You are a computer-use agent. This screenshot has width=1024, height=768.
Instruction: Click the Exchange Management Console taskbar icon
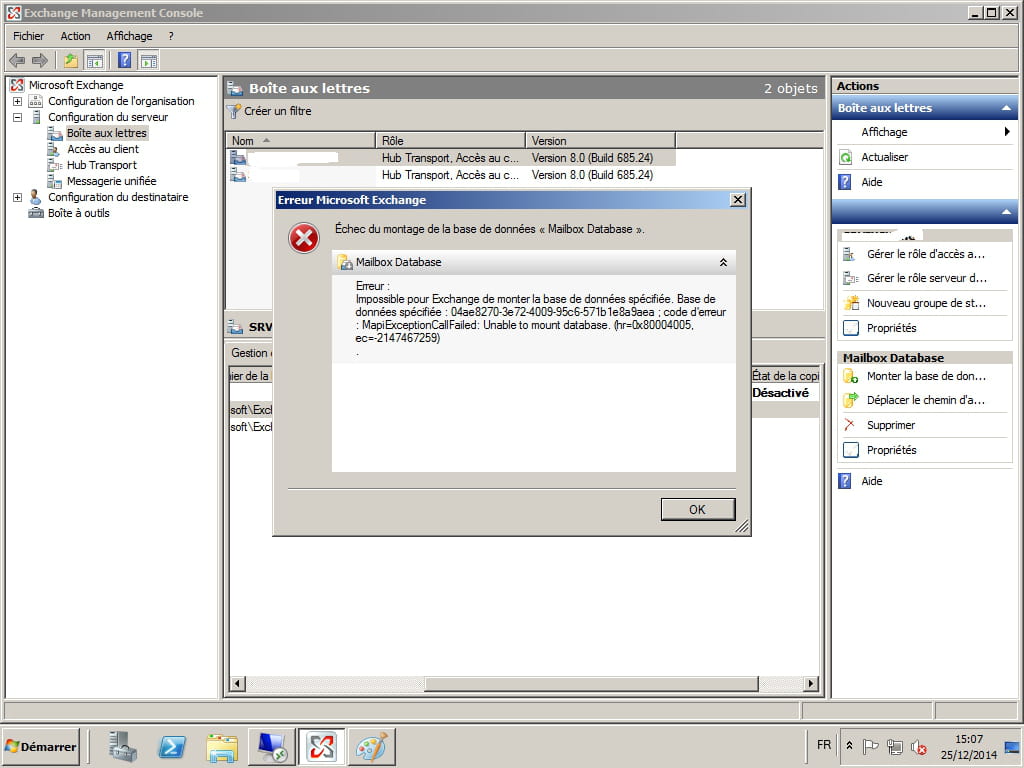point(321,746)
